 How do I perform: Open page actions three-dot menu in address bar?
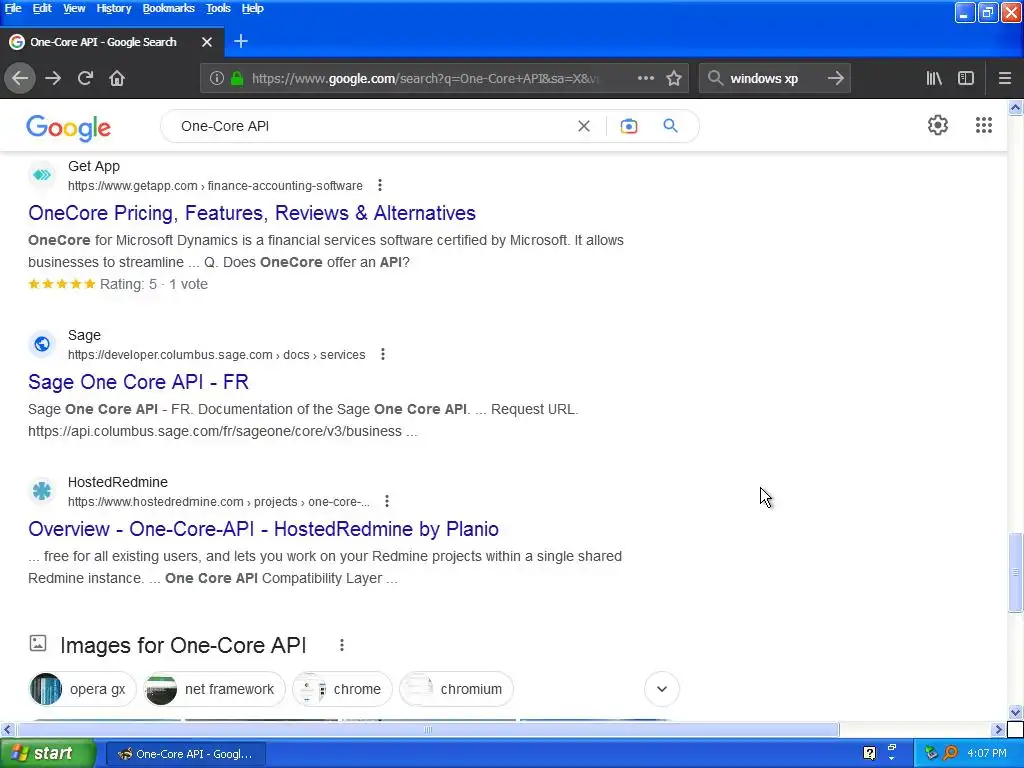[x=645, y=78]
